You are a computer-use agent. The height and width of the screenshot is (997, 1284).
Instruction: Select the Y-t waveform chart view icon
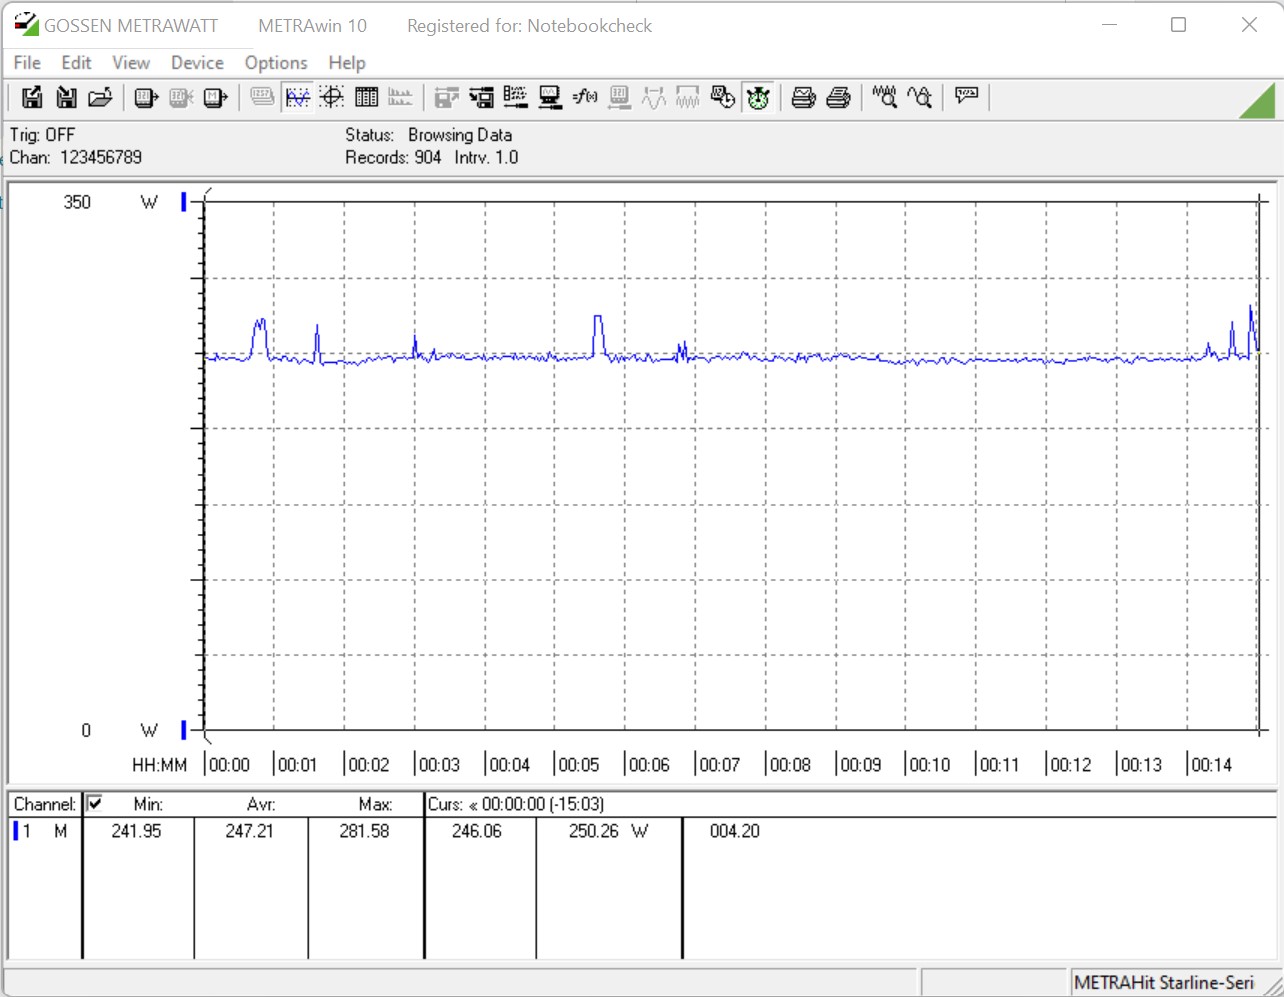click(297, 97)
